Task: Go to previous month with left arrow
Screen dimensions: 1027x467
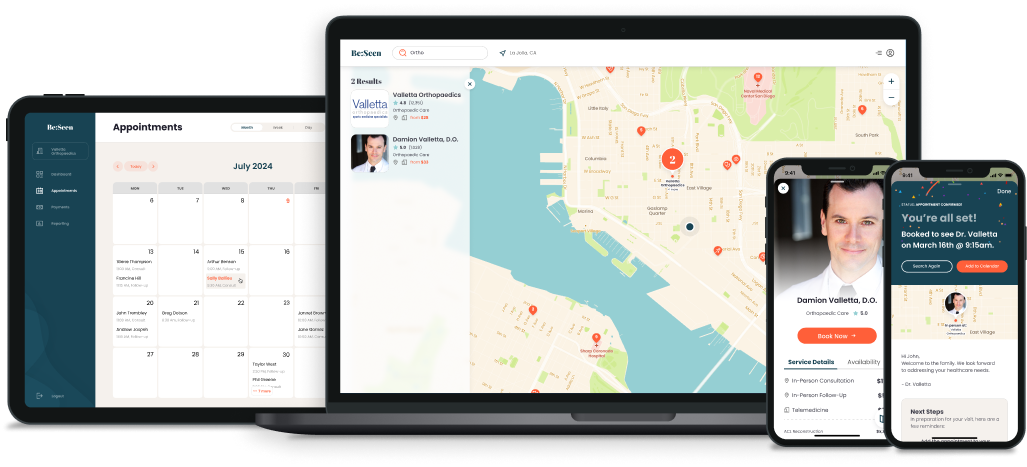Action: pyautogui.click(x=118, y=167)
